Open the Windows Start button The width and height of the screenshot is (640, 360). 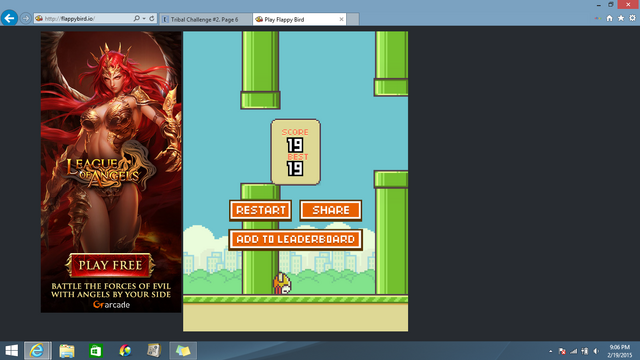point(11,351)
